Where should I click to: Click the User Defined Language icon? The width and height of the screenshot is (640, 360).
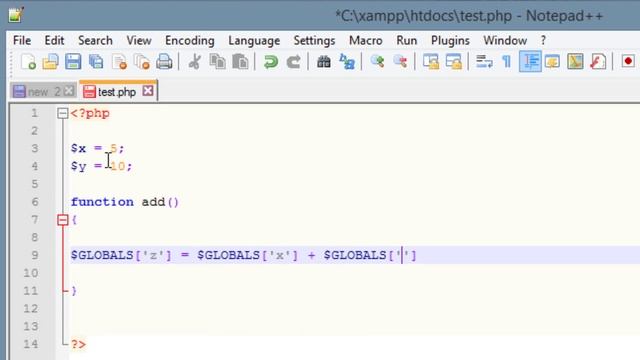coord(552,62)
